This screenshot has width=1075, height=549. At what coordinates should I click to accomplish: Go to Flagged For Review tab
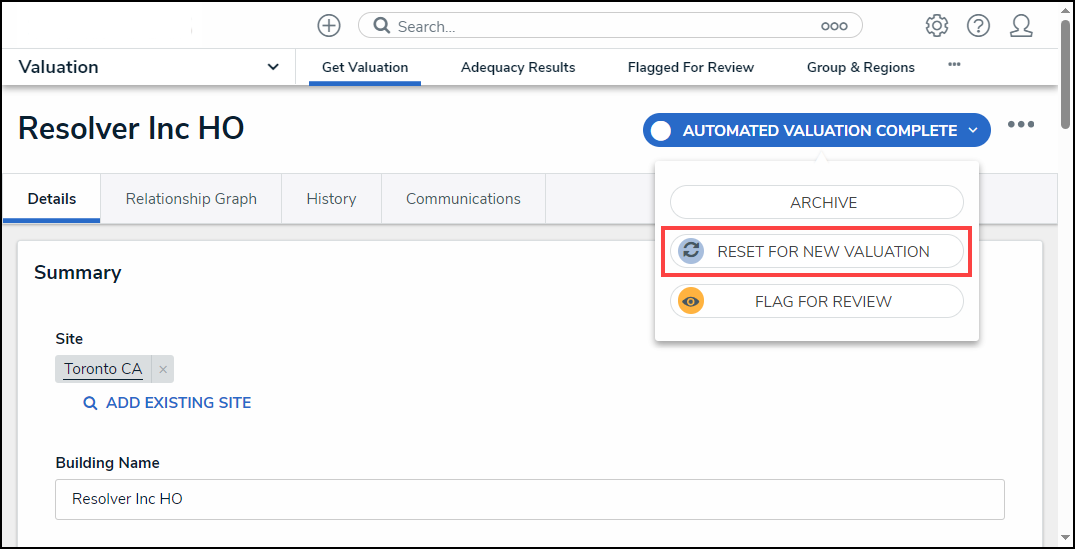click(x=690, y=67)
